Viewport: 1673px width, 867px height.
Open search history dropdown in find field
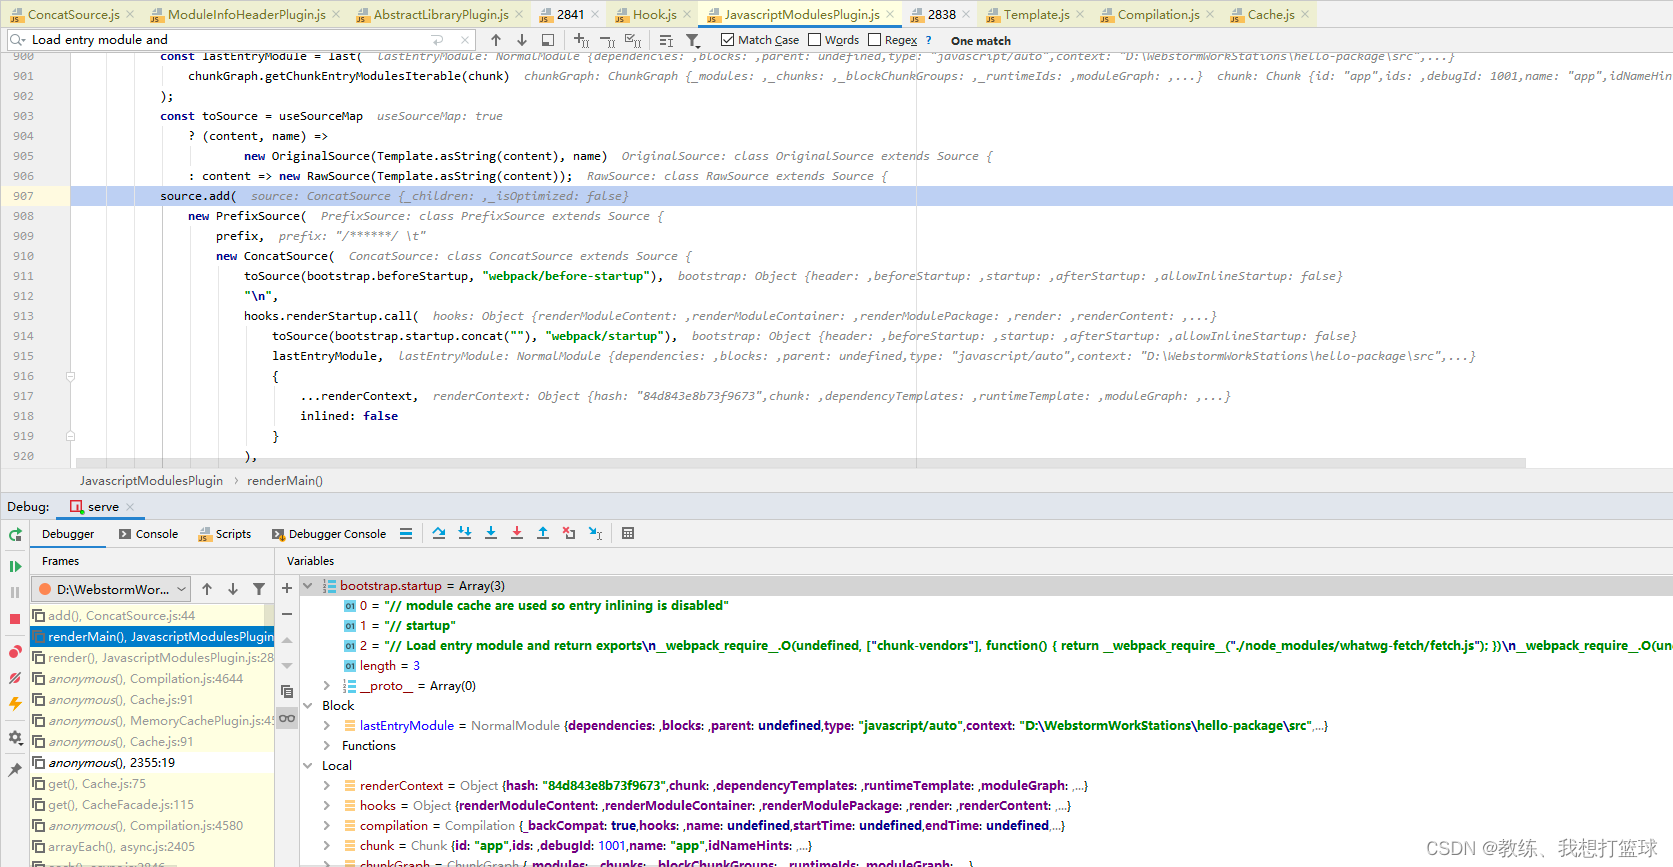click(17, 40)
